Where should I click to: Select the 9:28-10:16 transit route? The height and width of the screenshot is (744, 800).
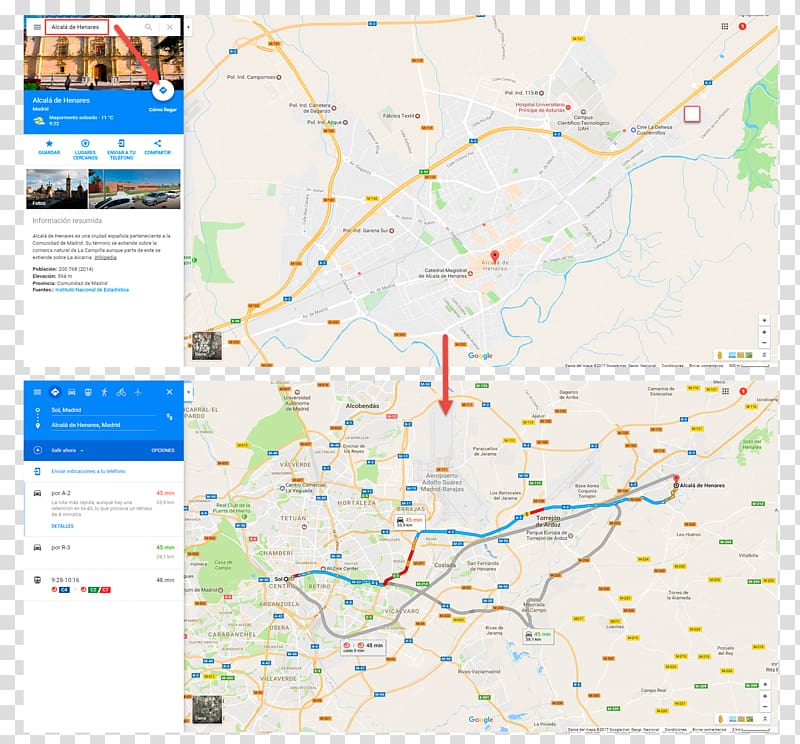pyautogui.click(x=104, y=585)
